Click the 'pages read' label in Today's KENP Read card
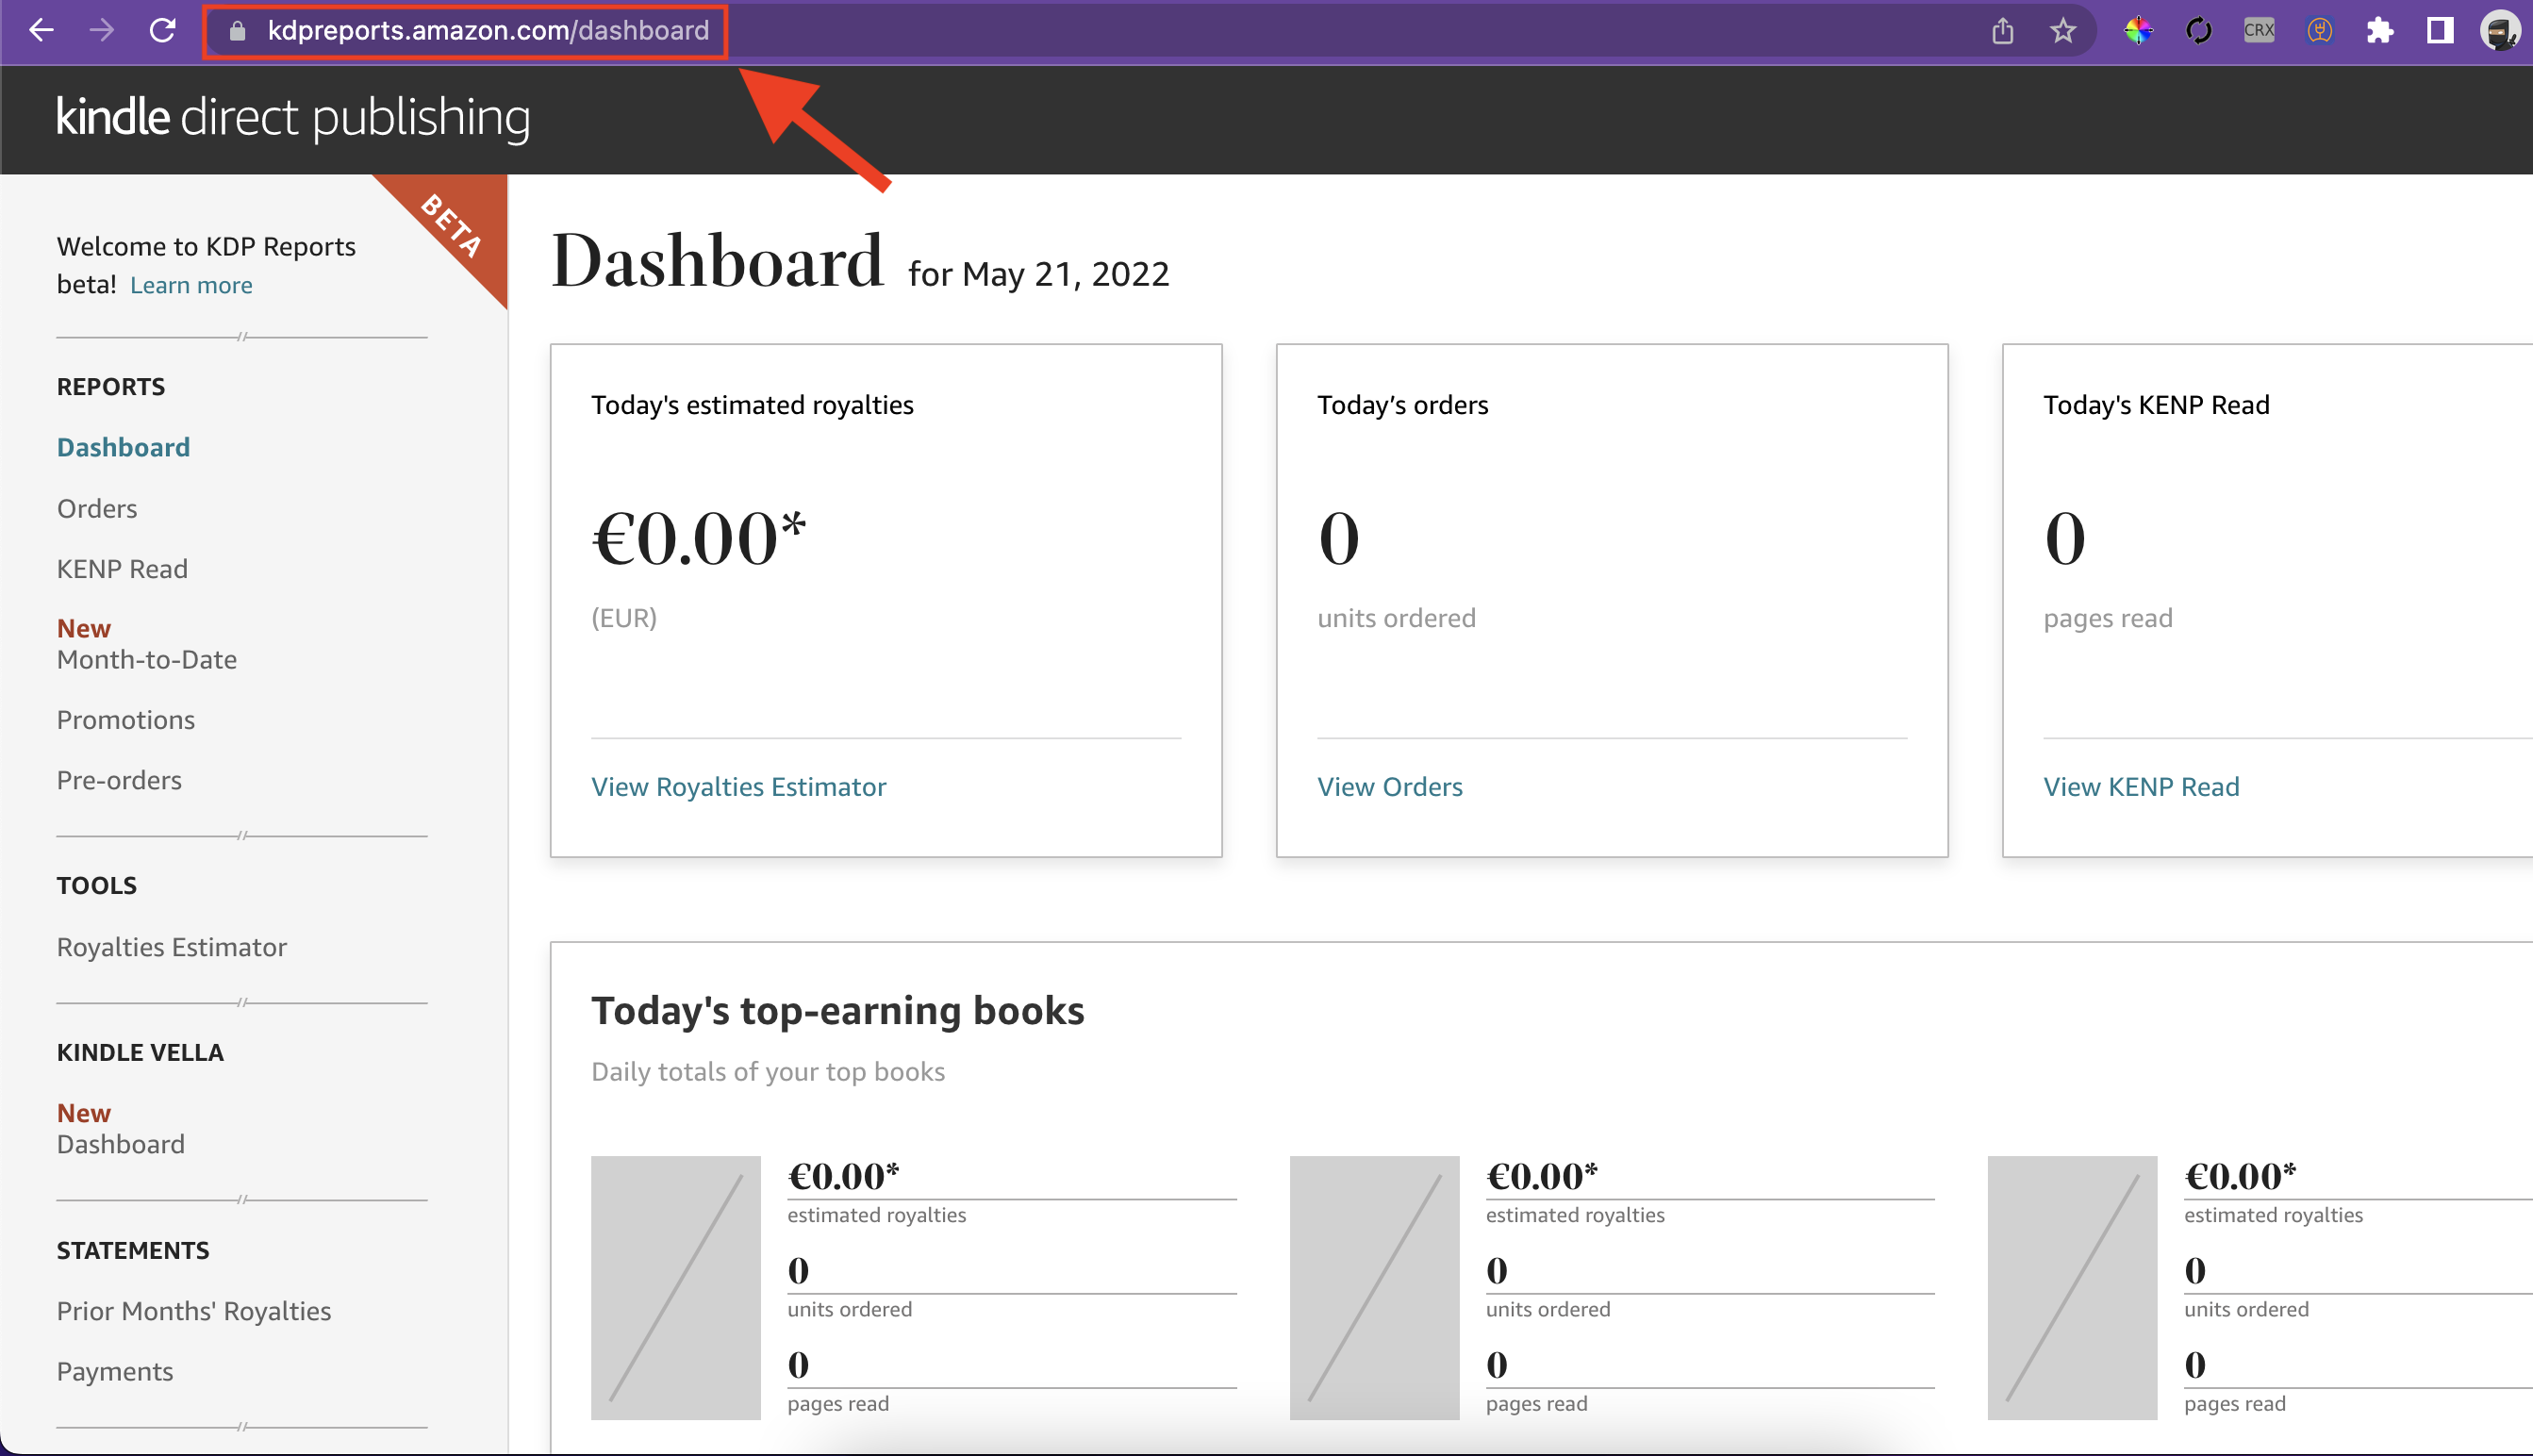This screenshot has width=2533, height=1456. pyautogui.click(x=2108, y=618)
